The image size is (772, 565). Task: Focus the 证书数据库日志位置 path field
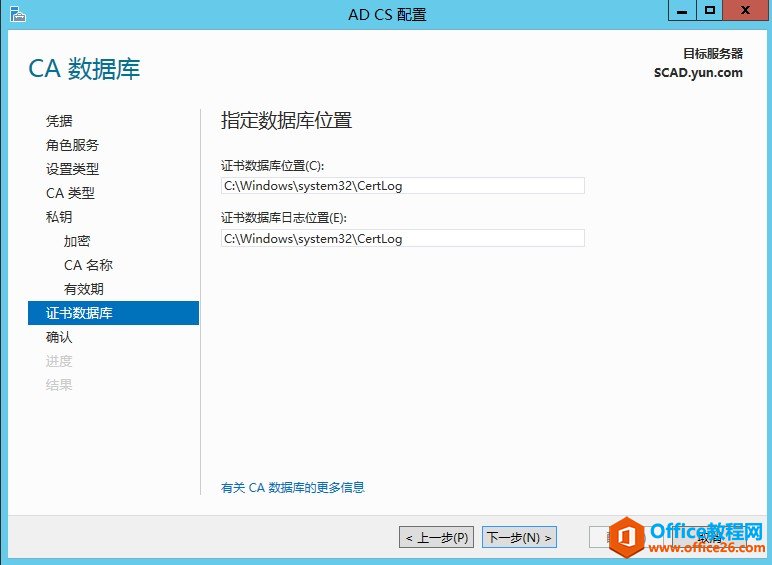[x=402, y=238]
